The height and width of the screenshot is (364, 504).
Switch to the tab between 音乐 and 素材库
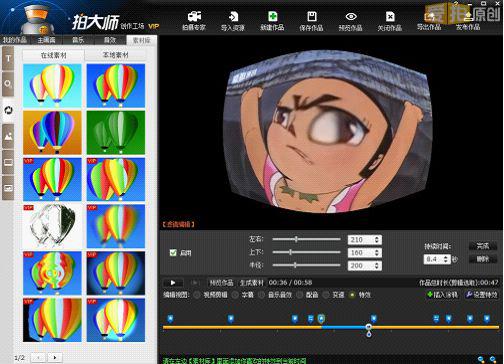[x=110, y=40]
